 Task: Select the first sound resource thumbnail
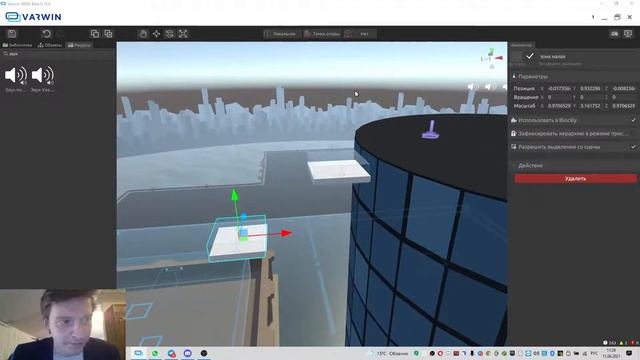16,76
